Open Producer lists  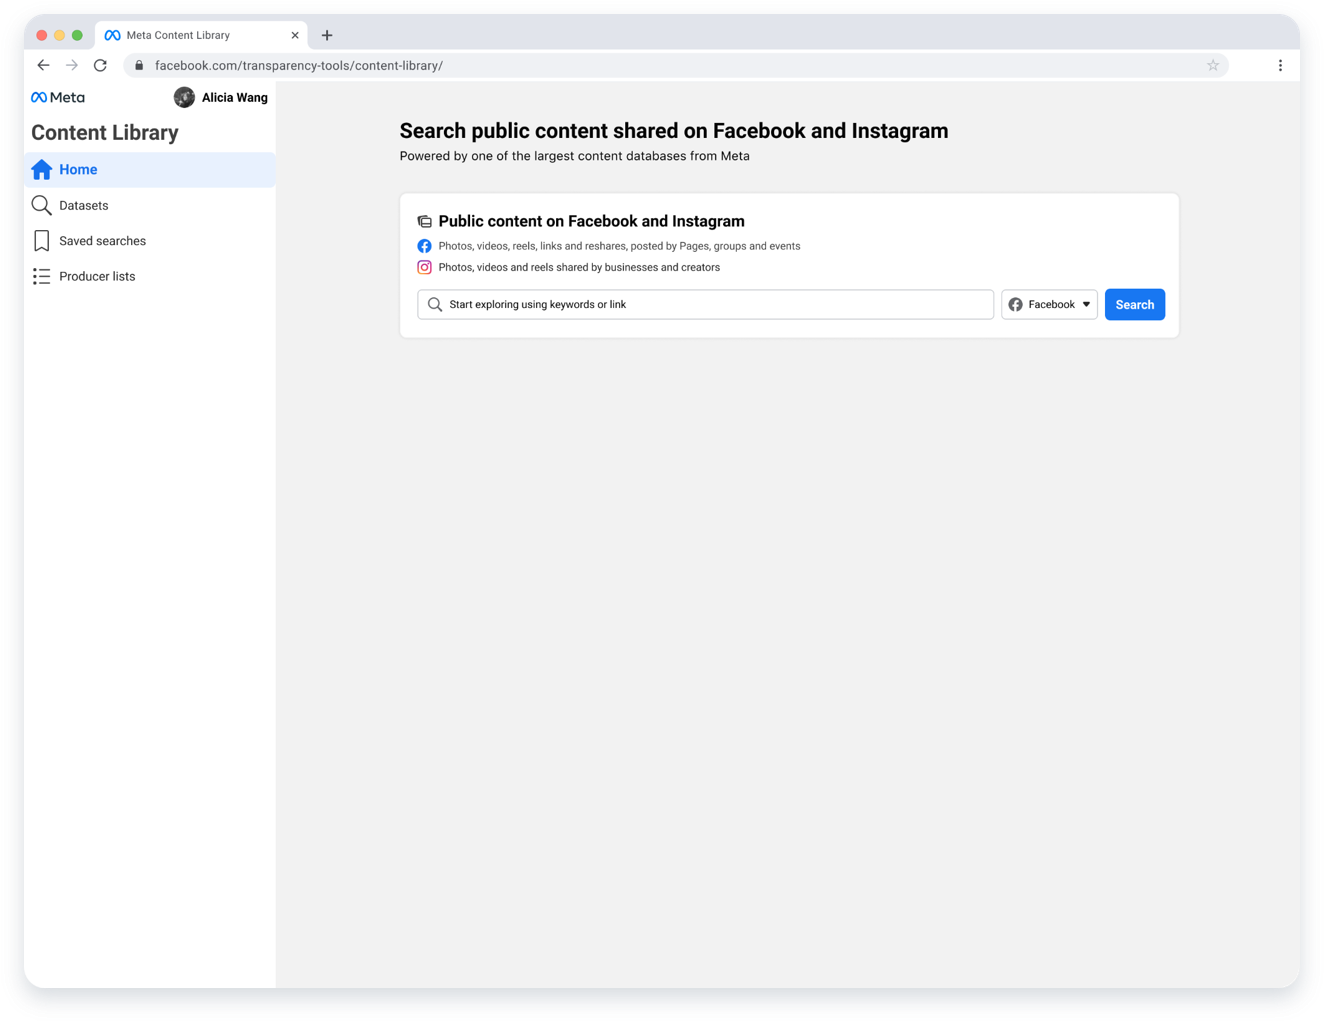tap(150, 276)
